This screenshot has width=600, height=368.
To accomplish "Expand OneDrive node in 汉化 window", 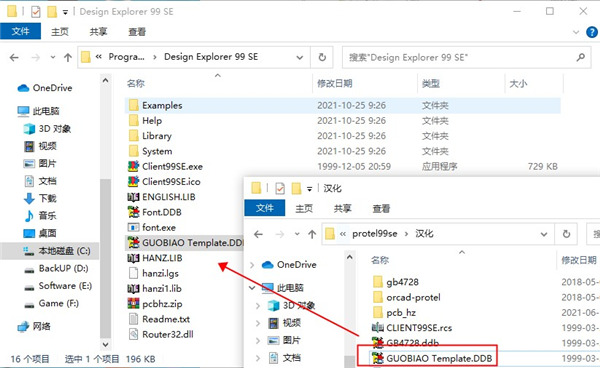I will [x=252, y=265].
